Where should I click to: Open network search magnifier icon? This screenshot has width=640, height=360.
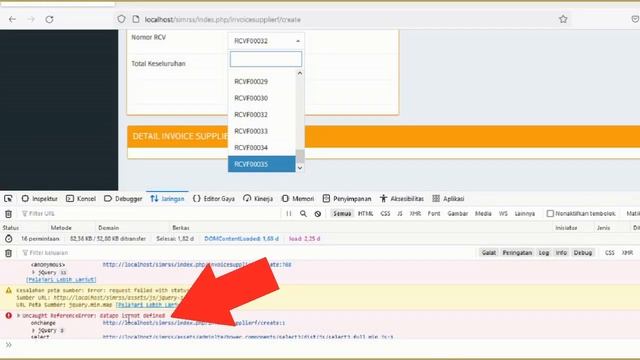(303, 213)
